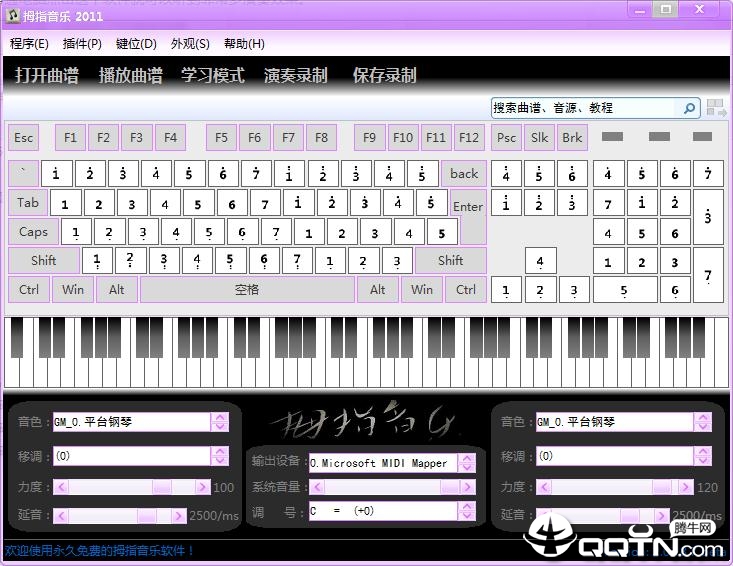The width and height of the screenshot is (733, 566).
Task: Click right 力度 slider thumb
Action: tap(662, 487)
